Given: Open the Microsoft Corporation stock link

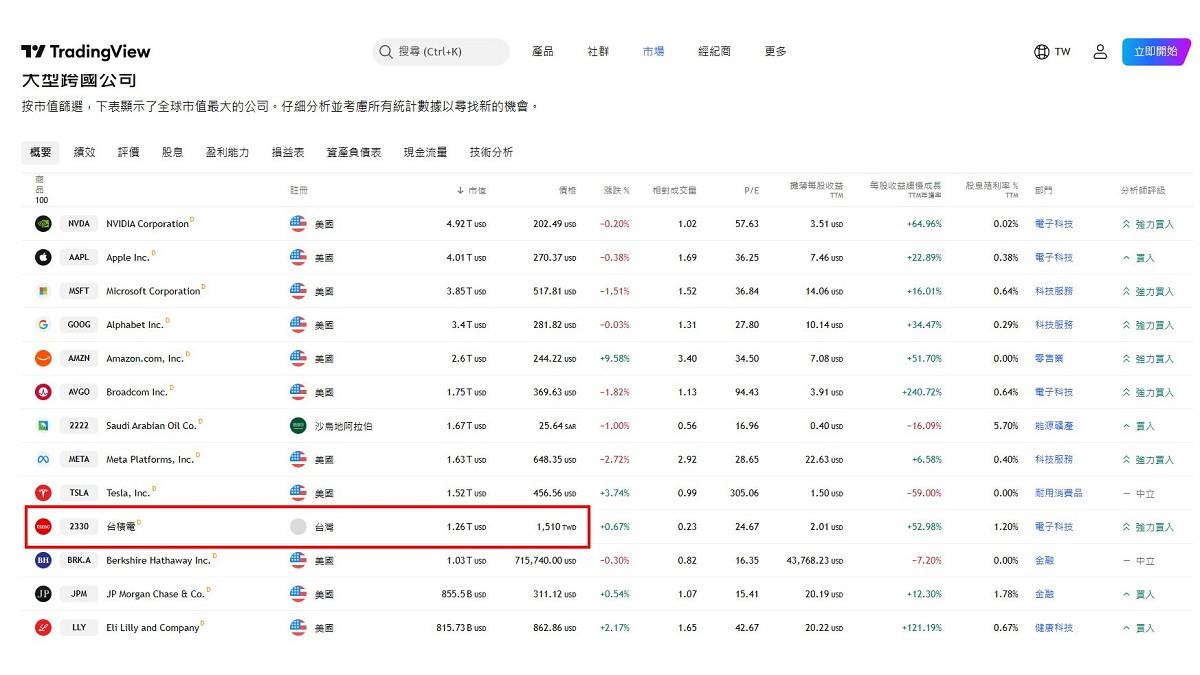Looking at the screenshot, I should (153, 292).
